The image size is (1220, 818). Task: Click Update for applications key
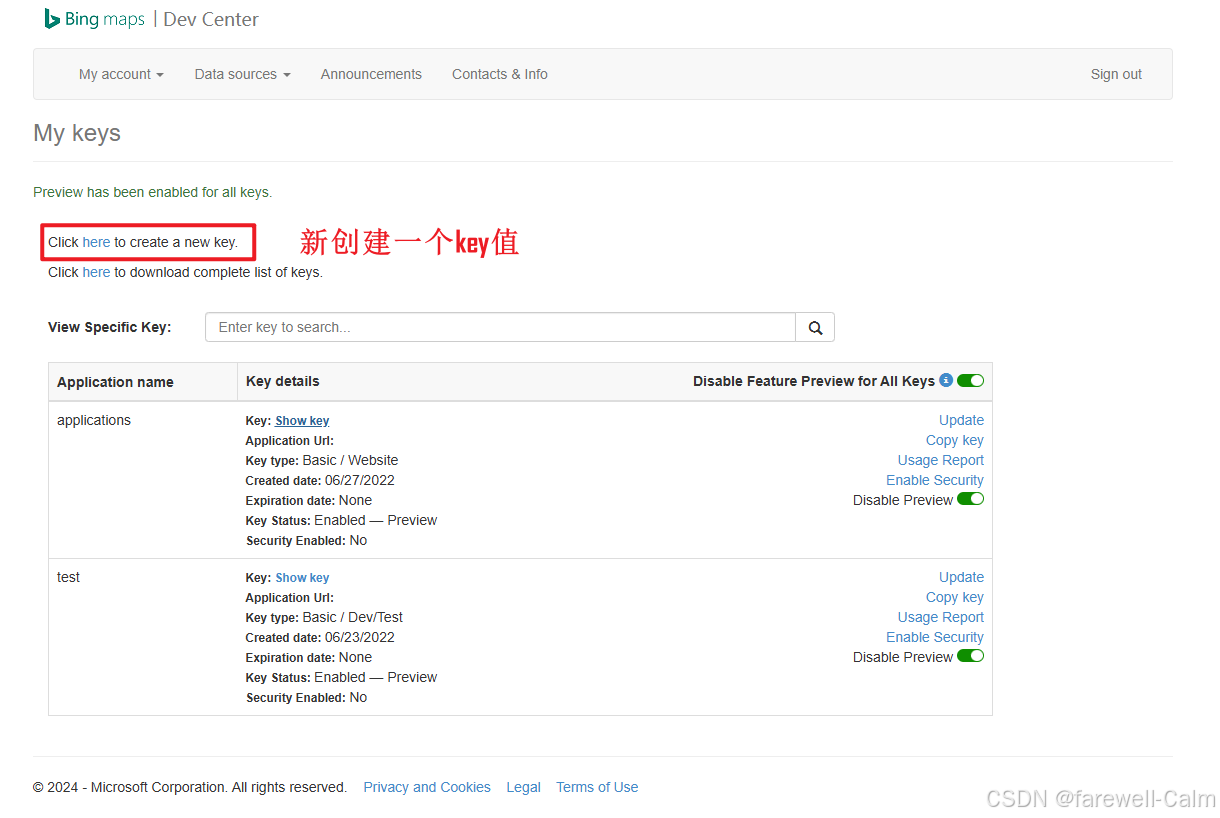coord(961,420)
